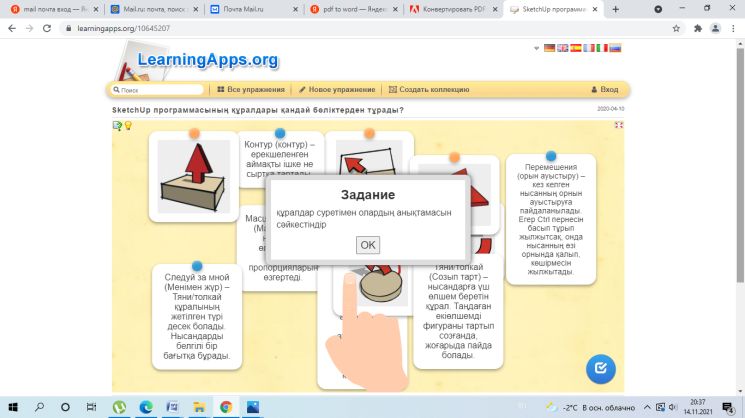Show the task description icon
The width and height of the screenshot is (745, 418).
[117, 125]
